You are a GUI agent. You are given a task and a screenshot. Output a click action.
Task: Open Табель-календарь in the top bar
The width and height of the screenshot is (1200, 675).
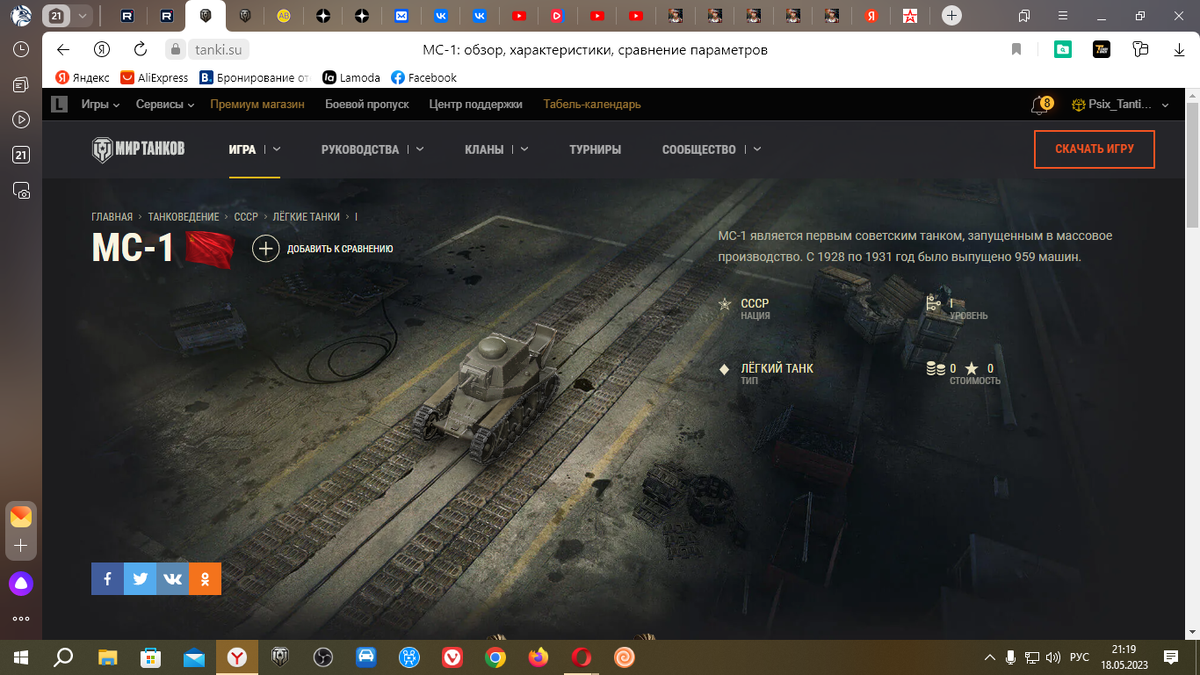pyautogui.click(x=592, y=104)
